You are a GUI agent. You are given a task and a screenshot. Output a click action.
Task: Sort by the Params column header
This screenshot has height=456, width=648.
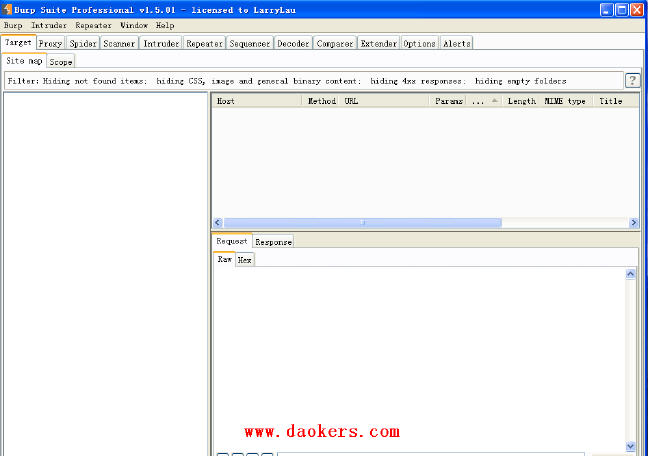448,101
